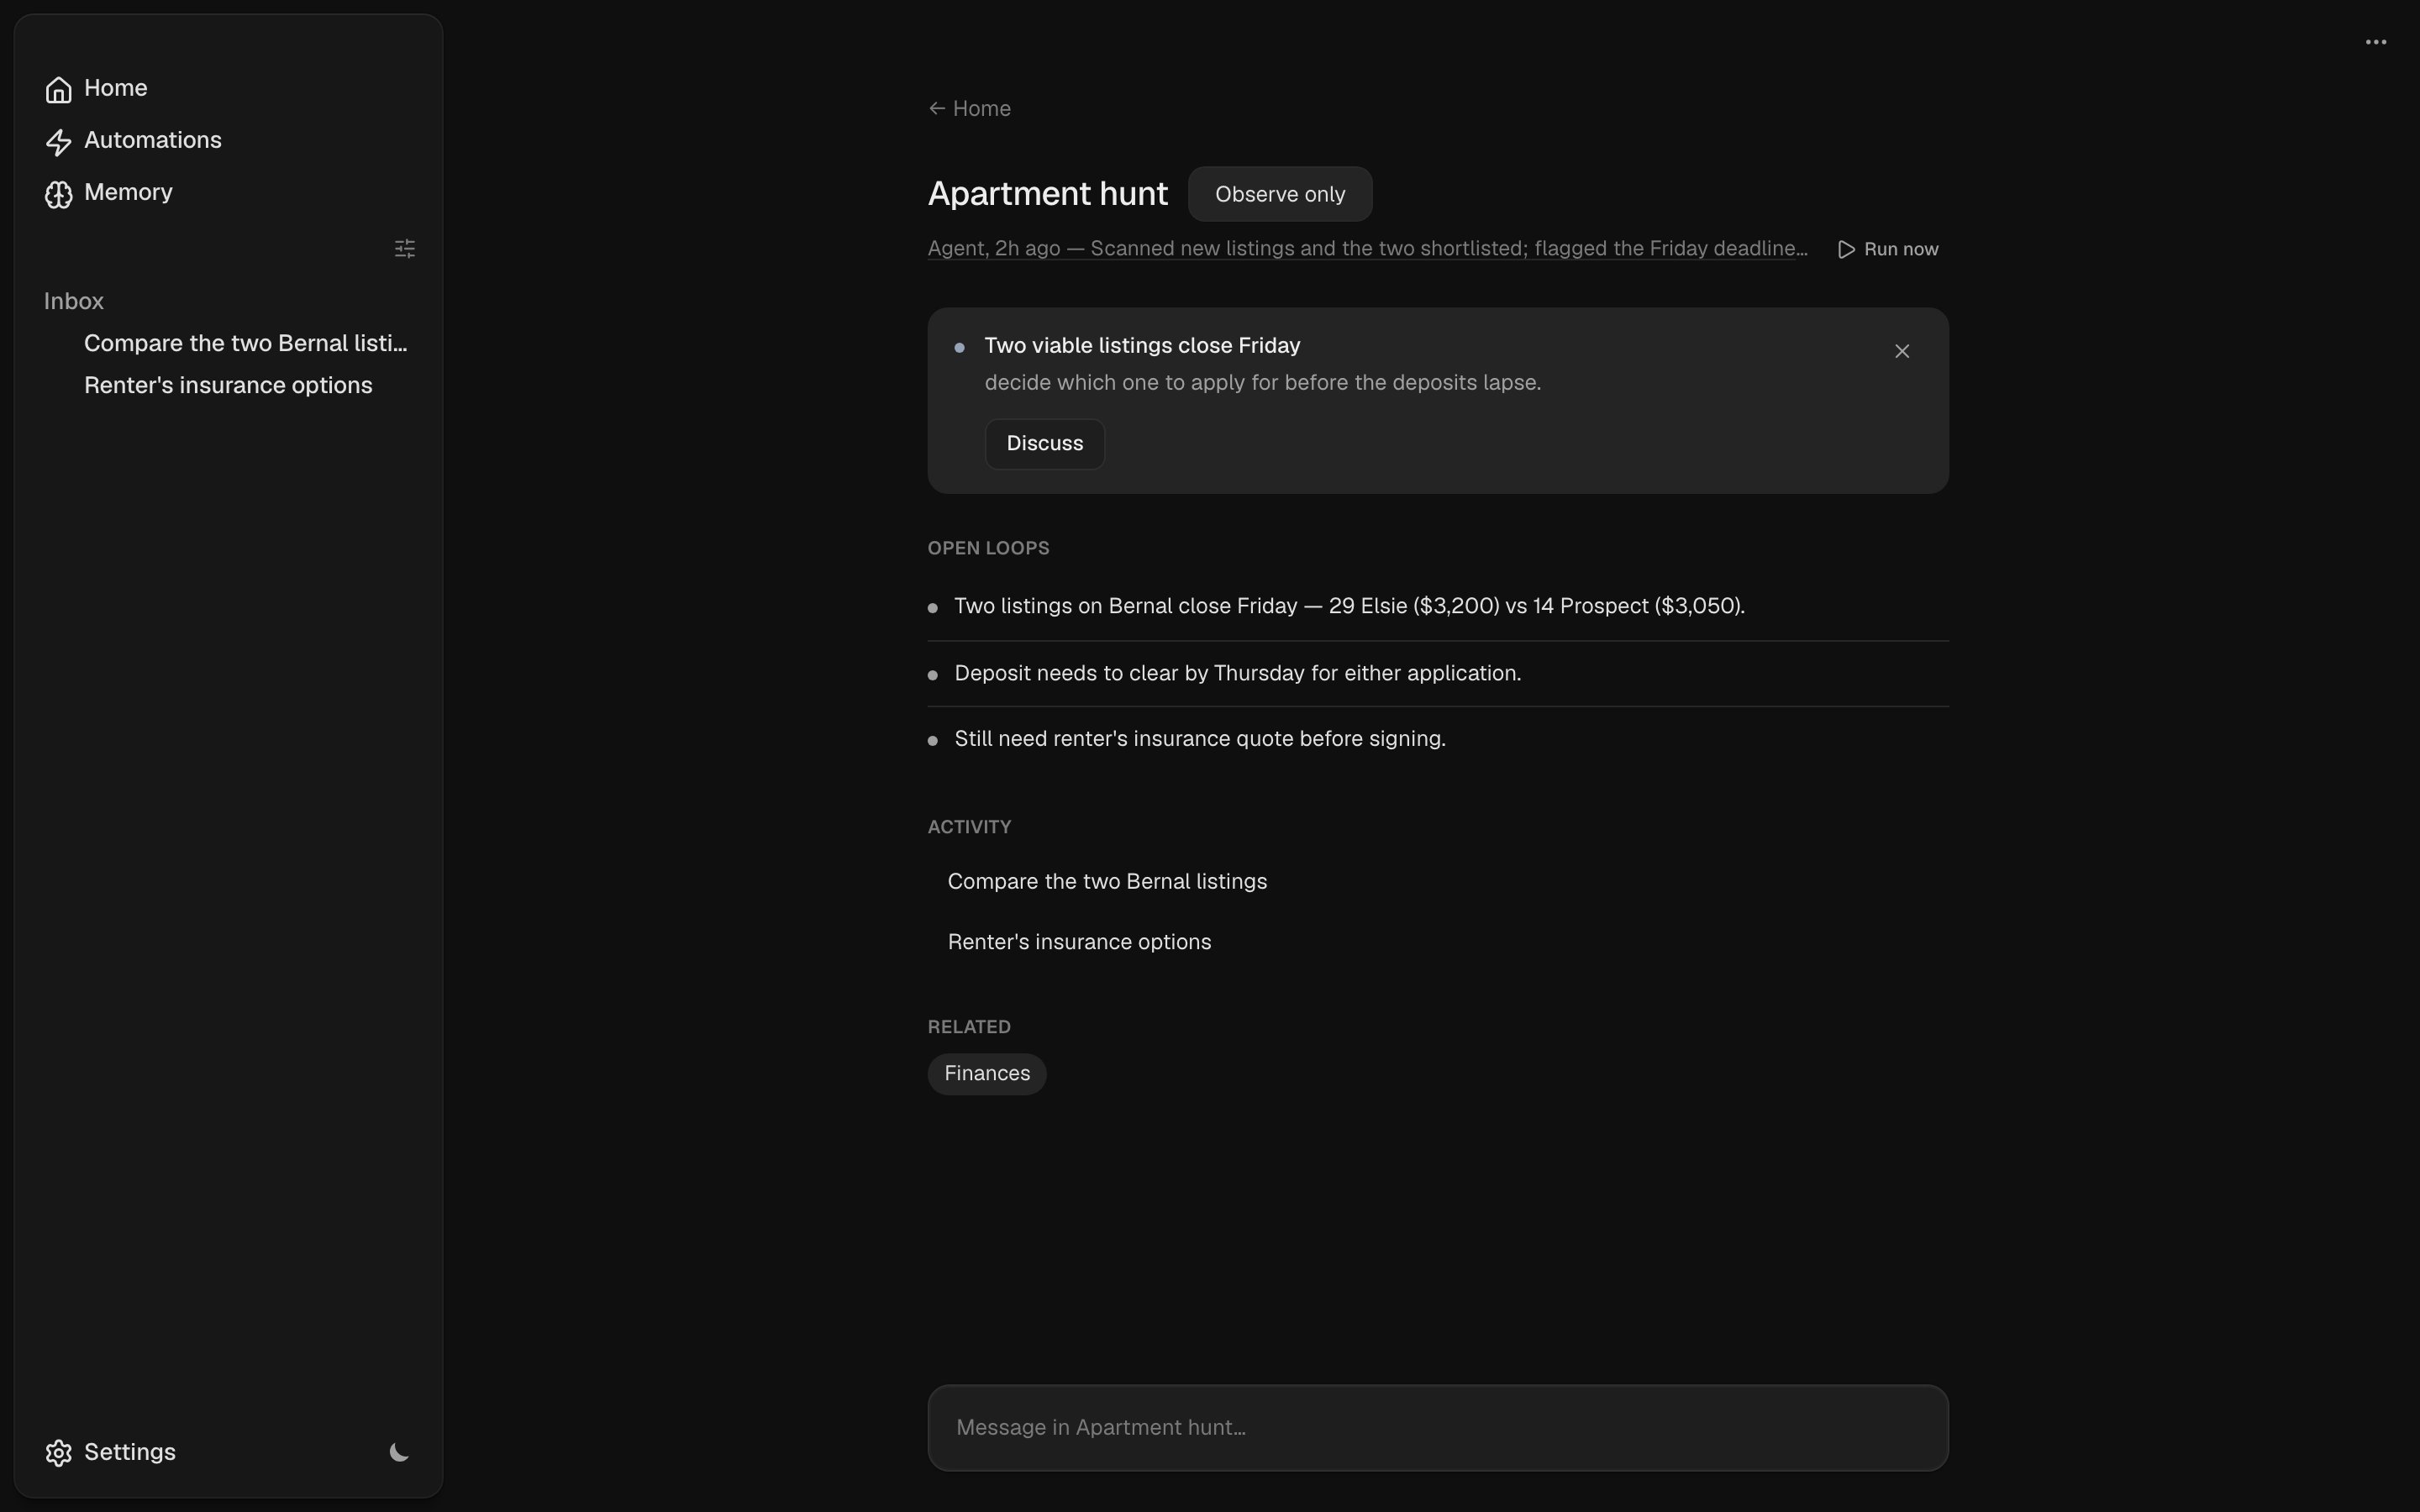The width and height of the screenshot is (2420, 1512).
Task: Click OPEN LOOPS section heading
Action: (x=988, y=548)
